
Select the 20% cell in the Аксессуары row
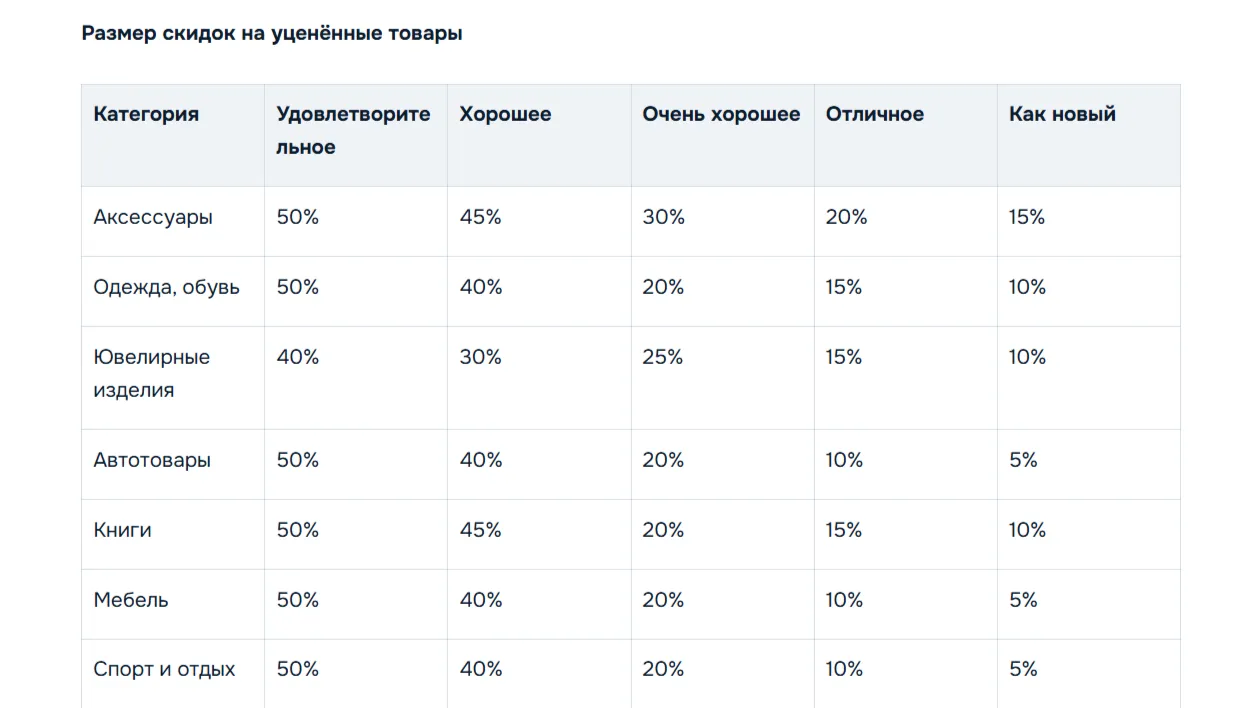click(x=846, y=217)
